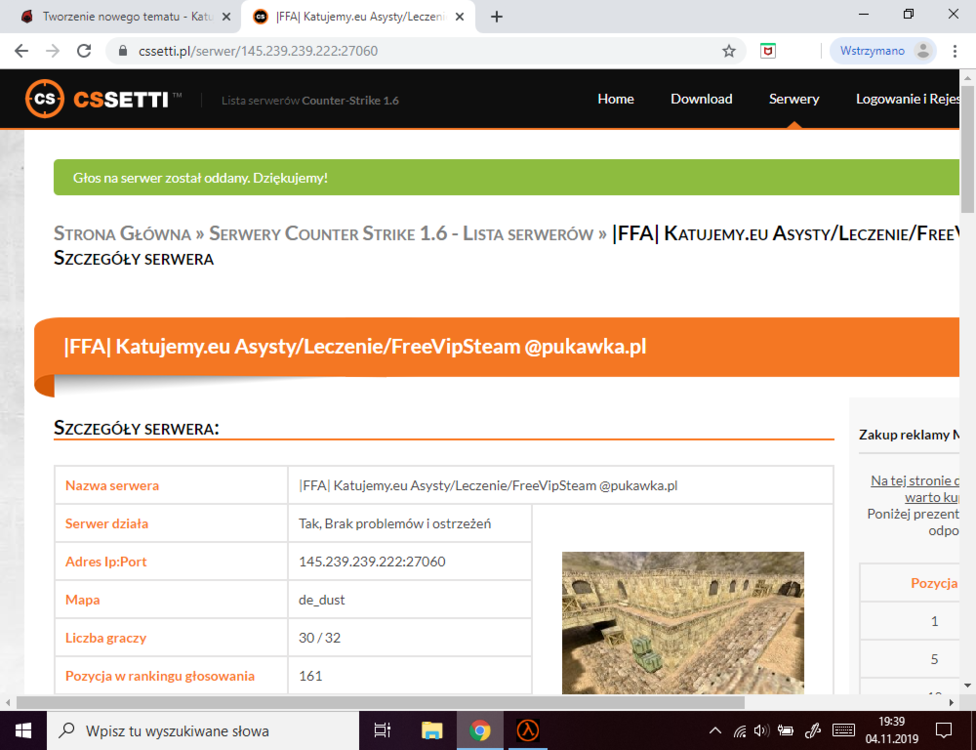Click the 30 / 32 player count
Image resolution: width=976 pixels, height=750 pixels.
320,637
